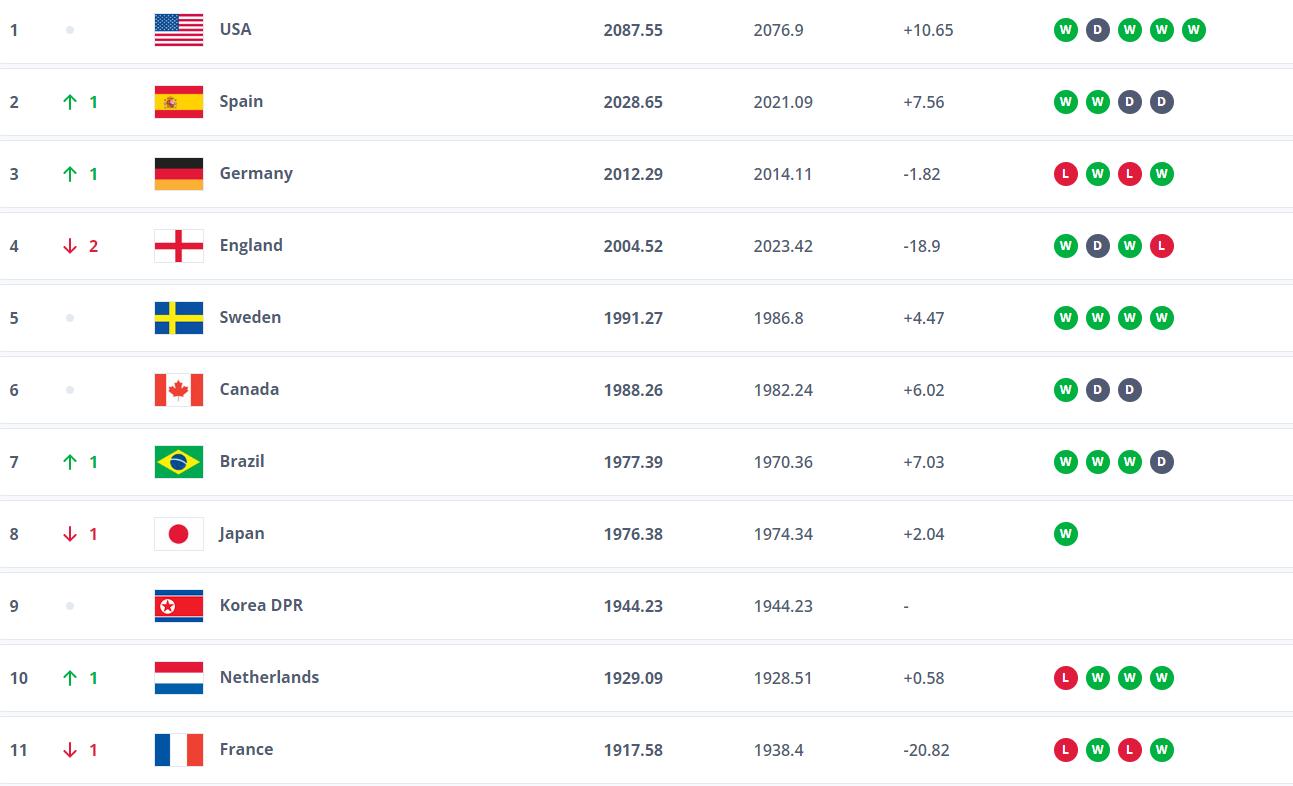The height and width of the screenshot is (786, 1293).
Task: Click the Korea DPR flag icon
Action: point(179,606)
